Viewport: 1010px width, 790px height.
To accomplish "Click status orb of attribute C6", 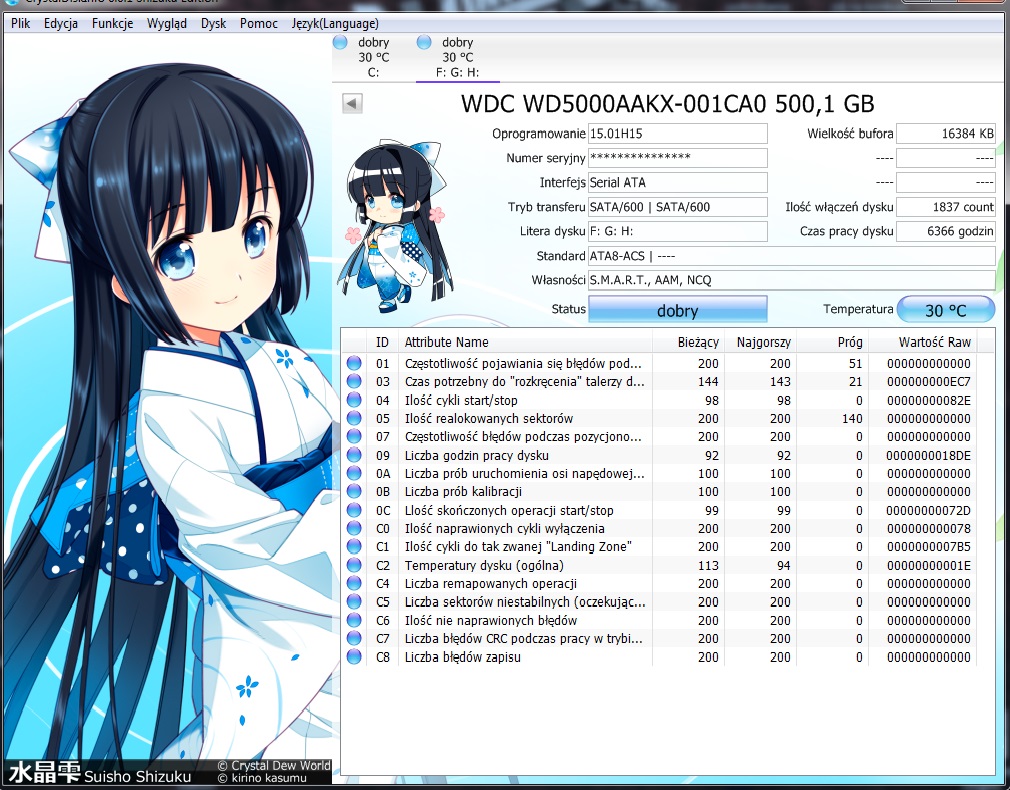I will click(354, 620).
